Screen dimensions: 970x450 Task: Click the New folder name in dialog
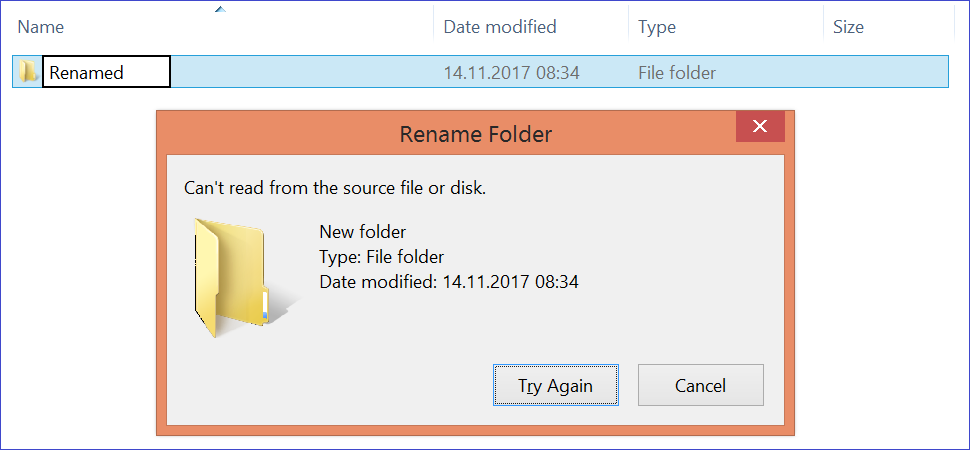click(363, 231)
